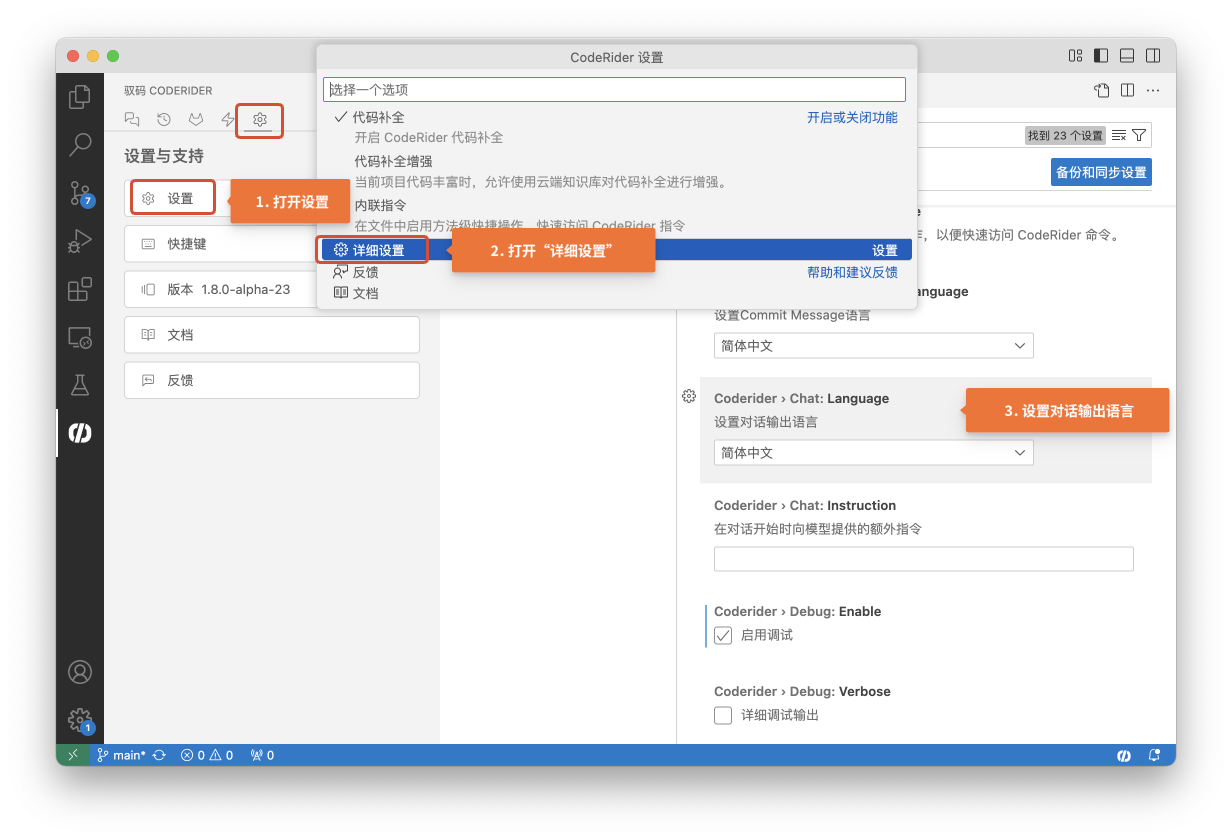Open the Remote Explorer view
The height and width of the screenshot is (840, 1232).
click(x=79, y=337)
